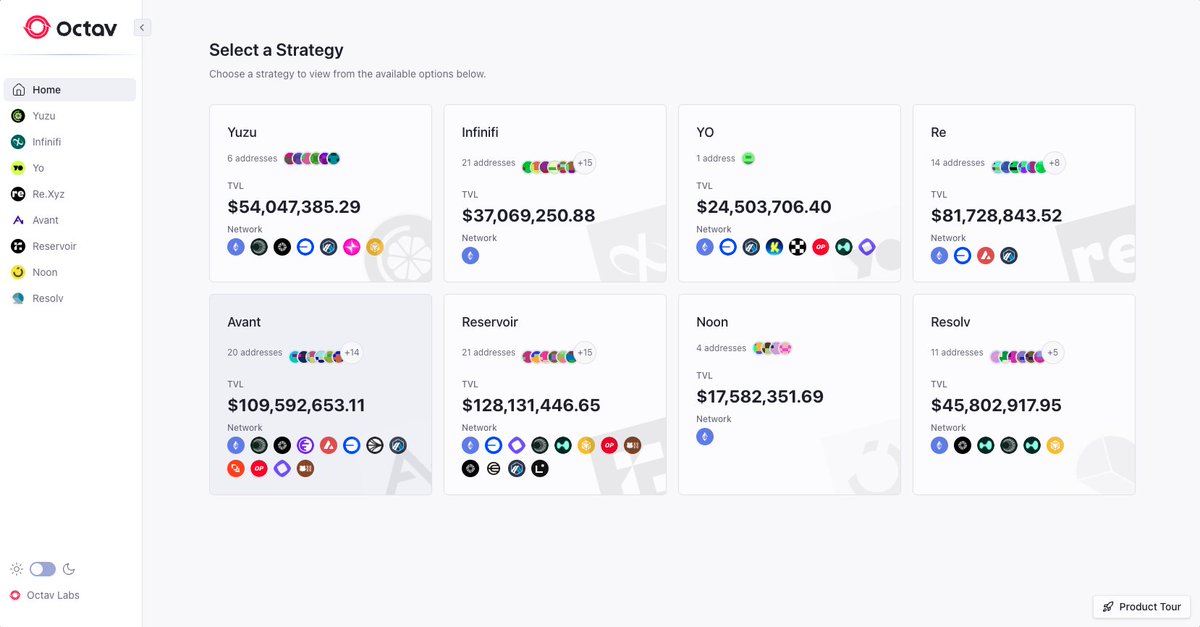Click the Ethereum network icon on Yuzu card
Image resolution: width=1200 pixels, height=627 pixels.
[236, 247]
